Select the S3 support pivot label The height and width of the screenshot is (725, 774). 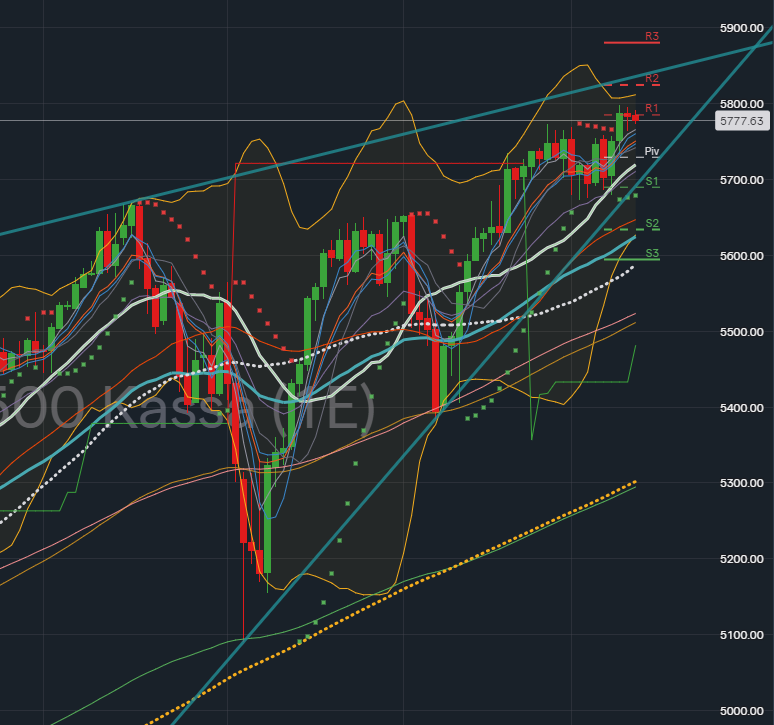click(652, 253)
